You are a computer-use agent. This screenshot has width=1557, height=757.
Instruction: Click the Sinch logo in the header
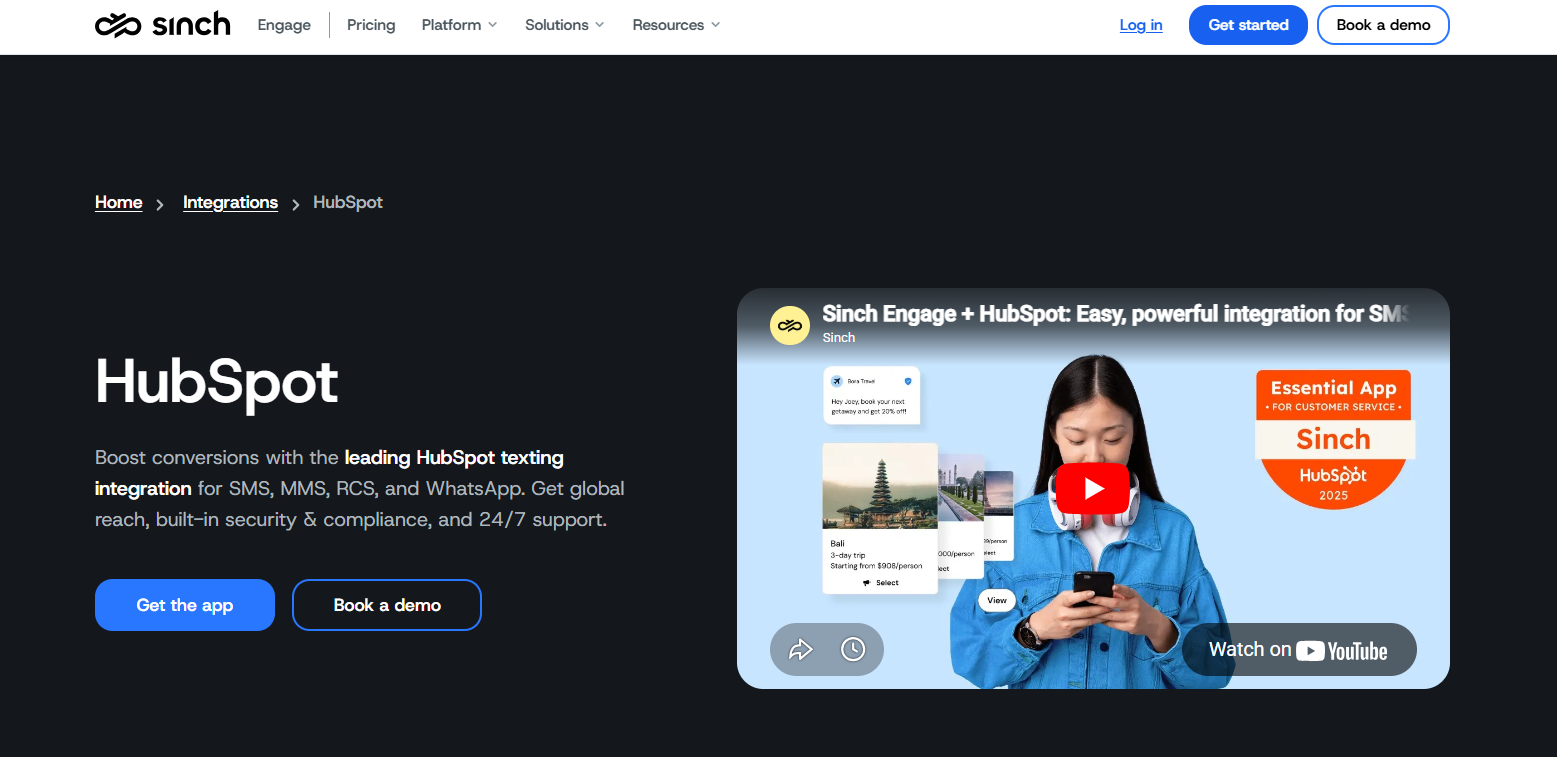click(x=162, y=25)
